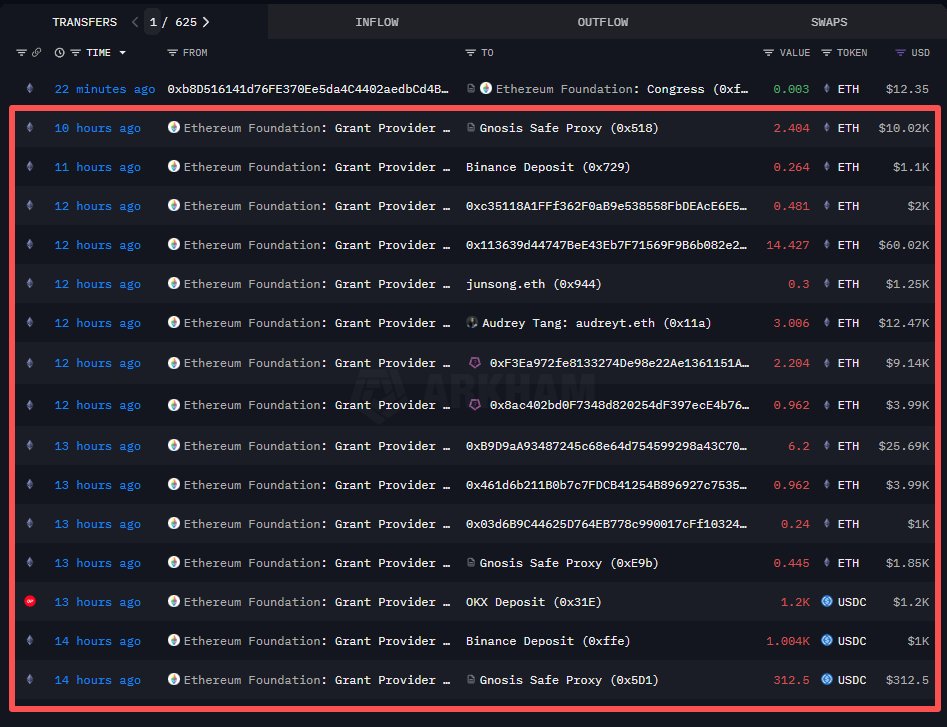Screen dimensions: 947x727
Task: Click the ETH chain icon in the first row
Action: (x=29, y=89)
